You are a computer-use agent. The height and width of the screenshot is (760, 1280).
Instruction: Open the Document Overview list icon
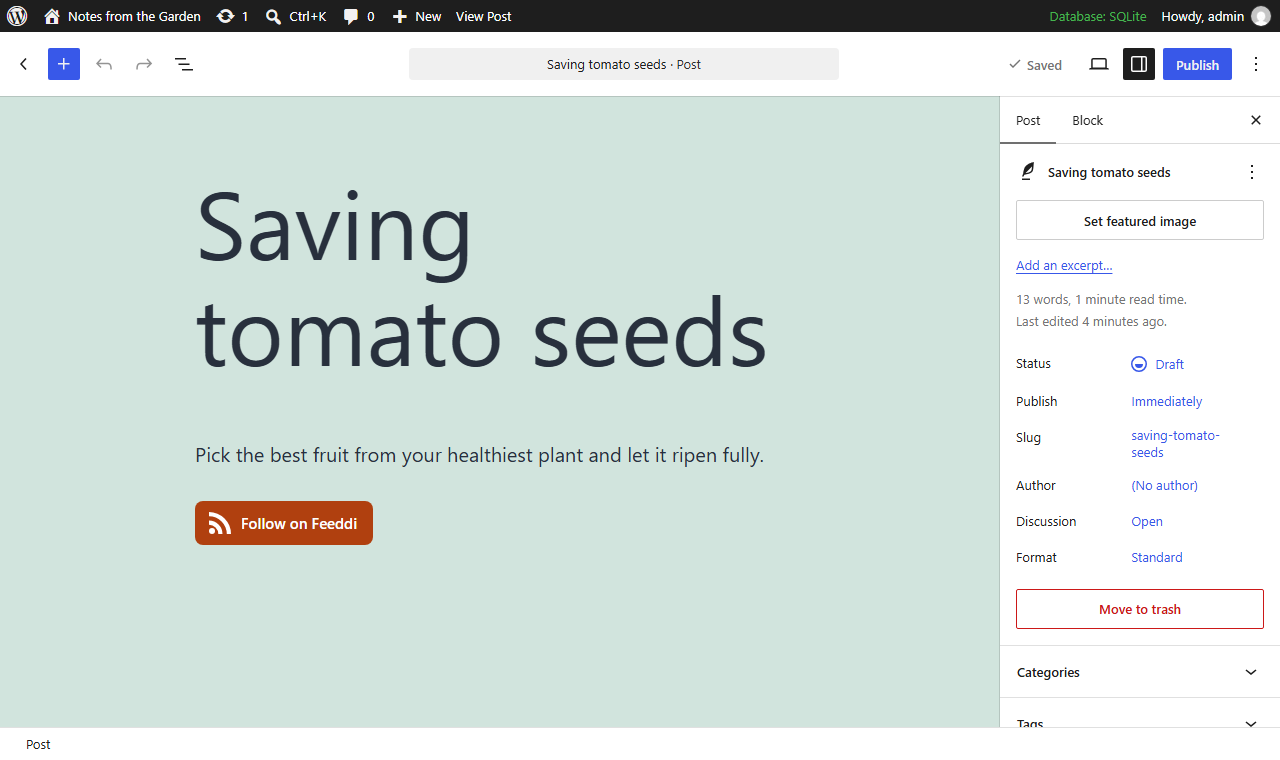pos(184,64)
